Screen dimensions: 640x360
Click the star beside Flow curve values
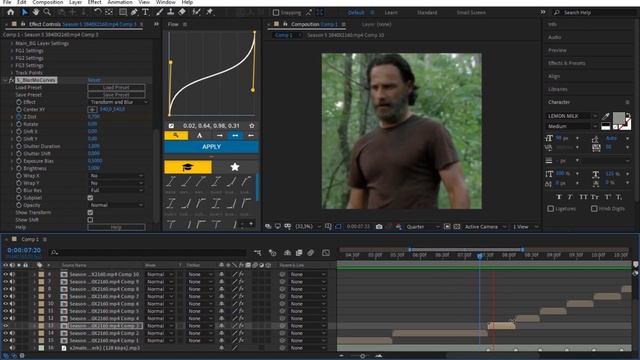(x=252, y=126)
